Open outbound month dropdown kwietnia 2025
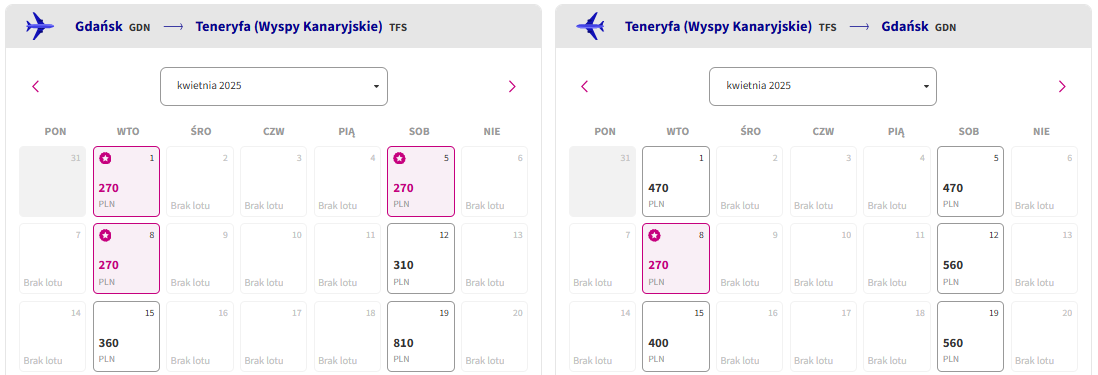Image resolution: width=1098 pixels, height=375 pixels. (274, 87)
